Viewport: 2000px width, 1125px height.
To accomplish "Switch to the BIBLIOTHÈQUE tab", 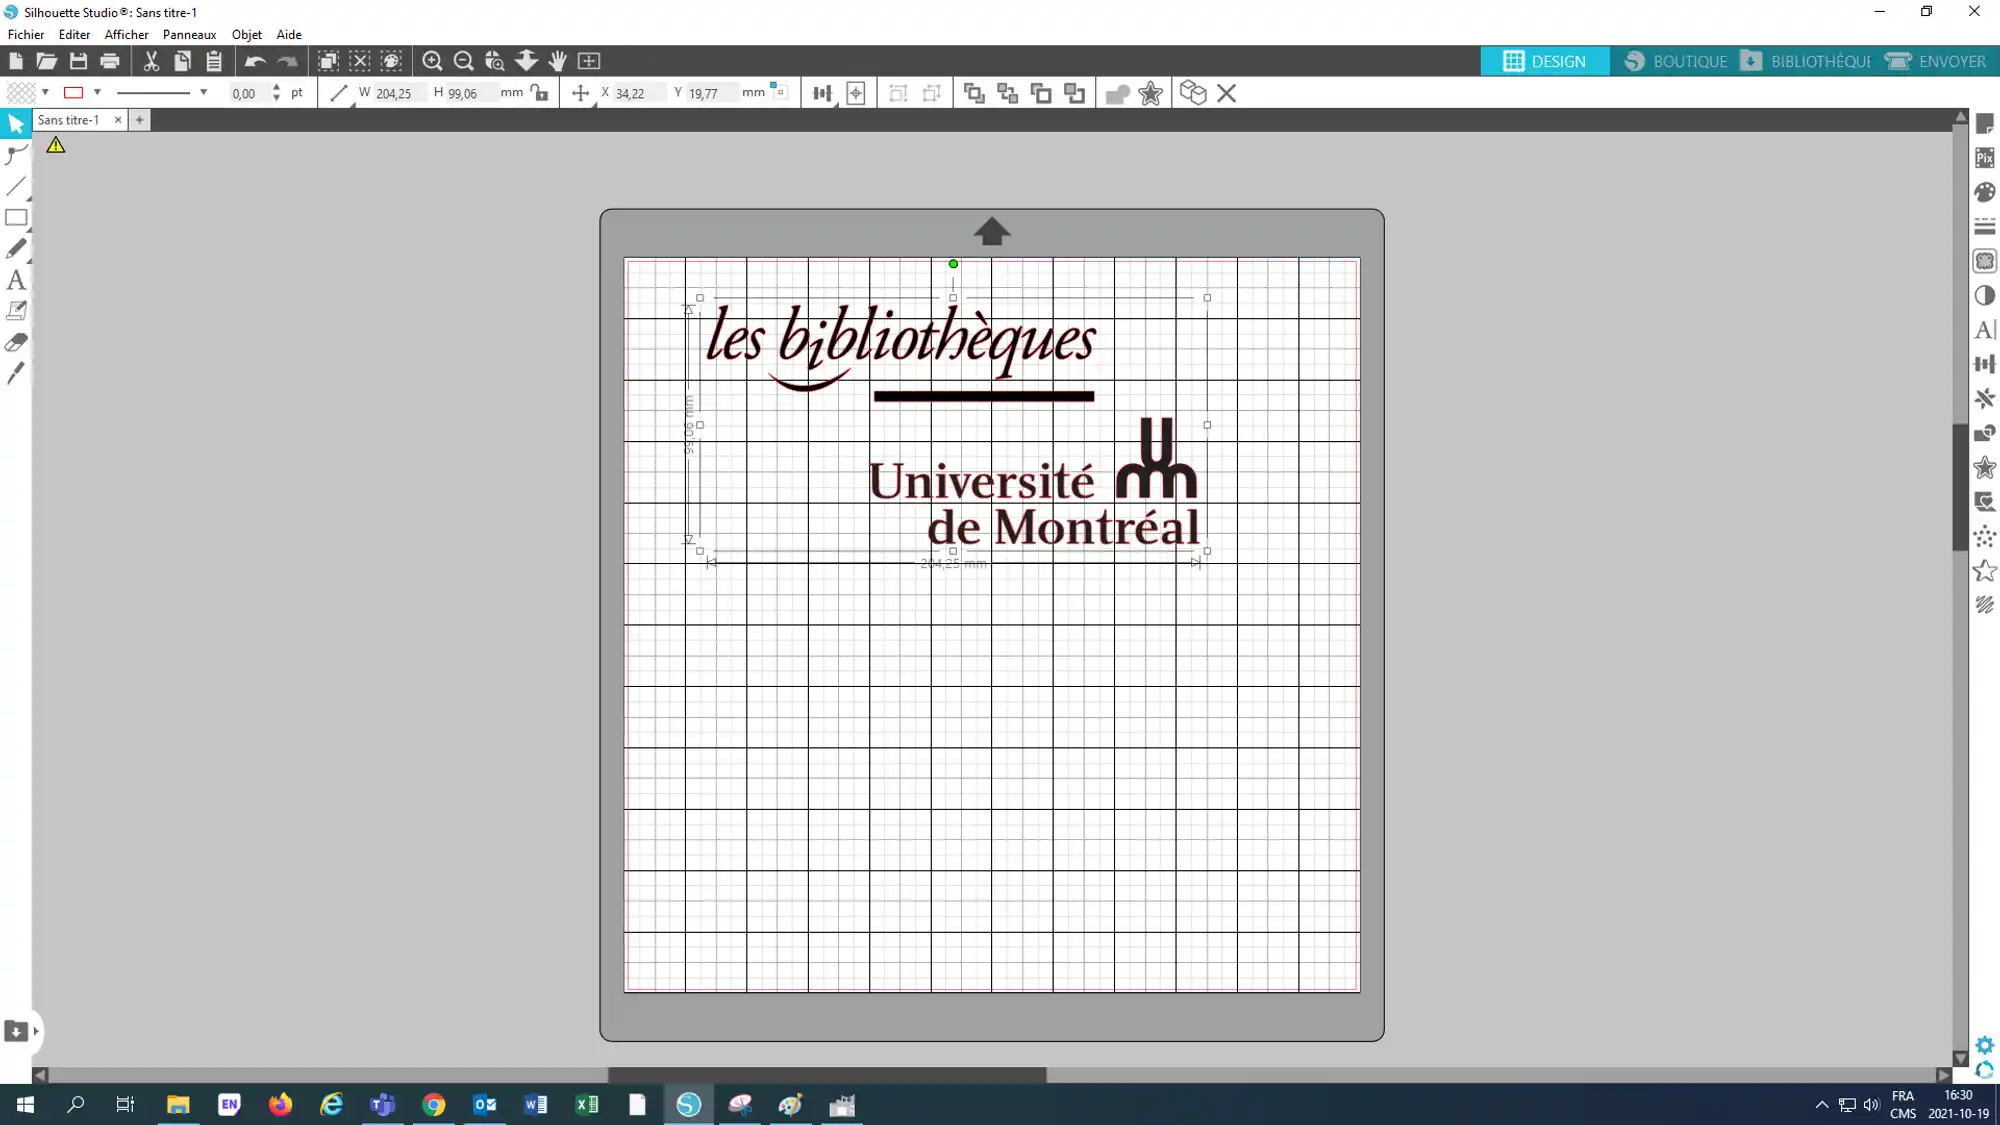I will tap(1806, 61).
